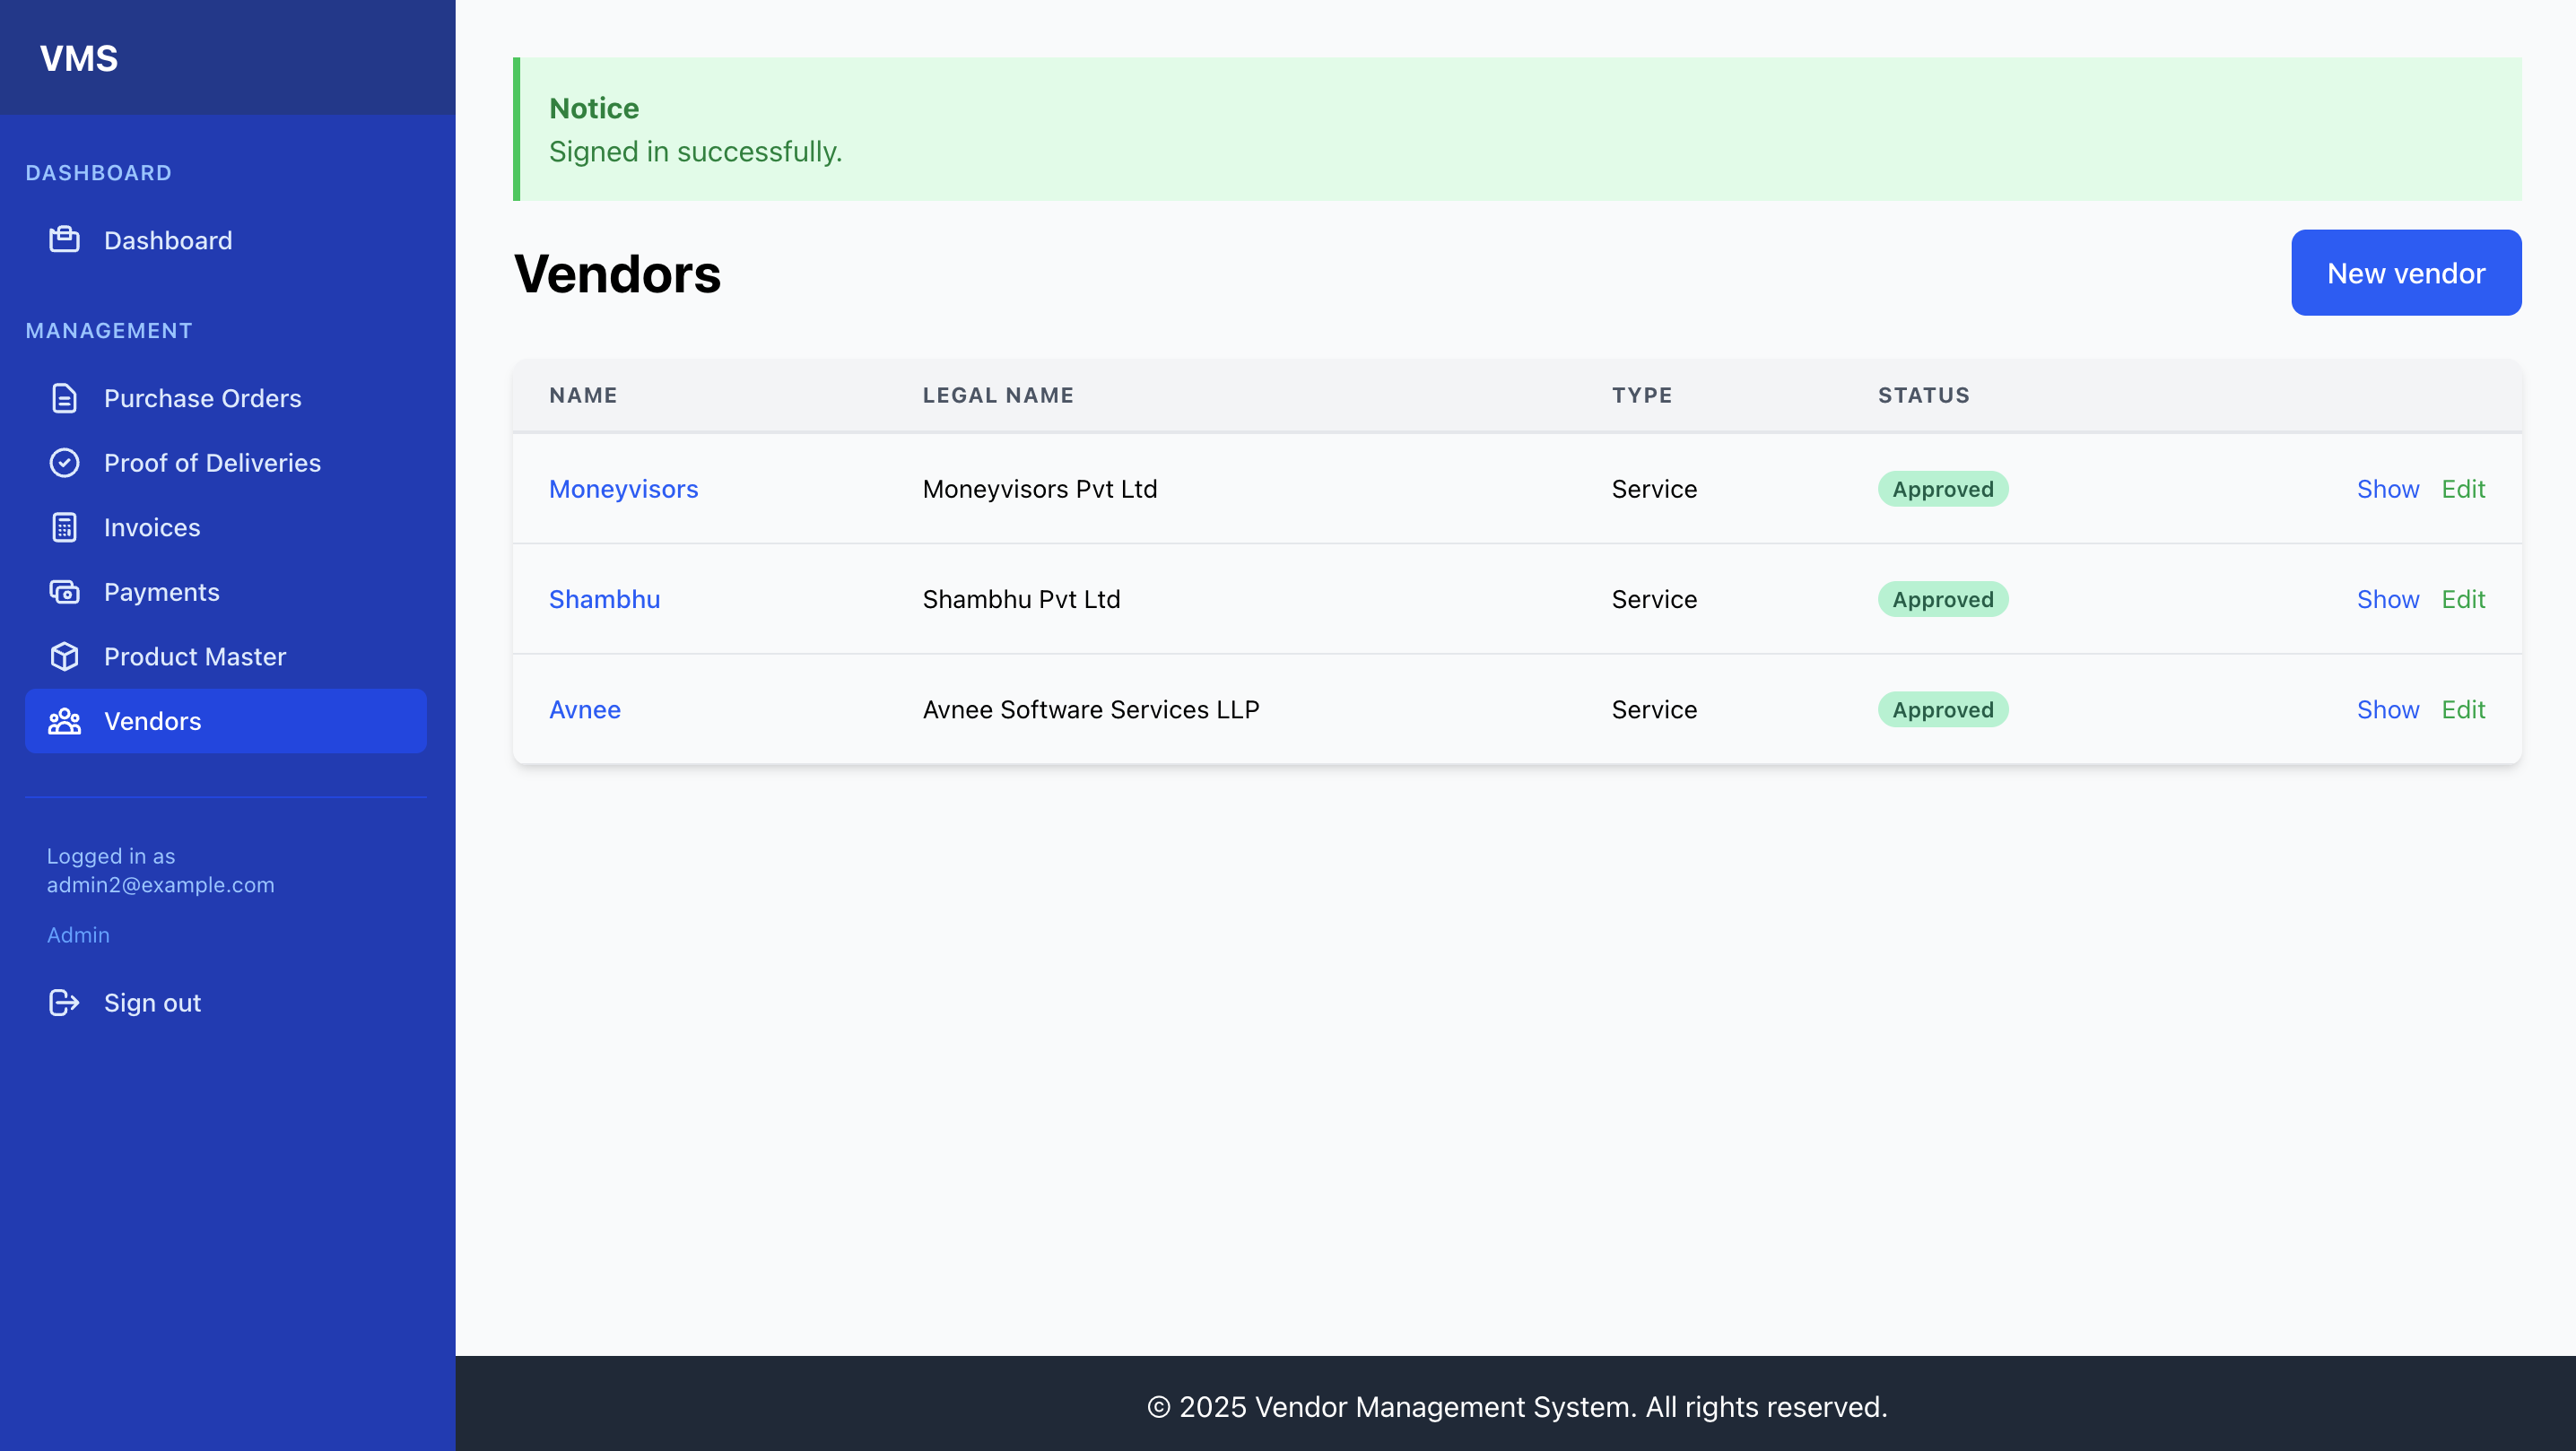This screenshot has height=1451, width=2576.
Task: Click the Sign out arrow icon
Action: pyautogui.click(x=64, y=1002)
